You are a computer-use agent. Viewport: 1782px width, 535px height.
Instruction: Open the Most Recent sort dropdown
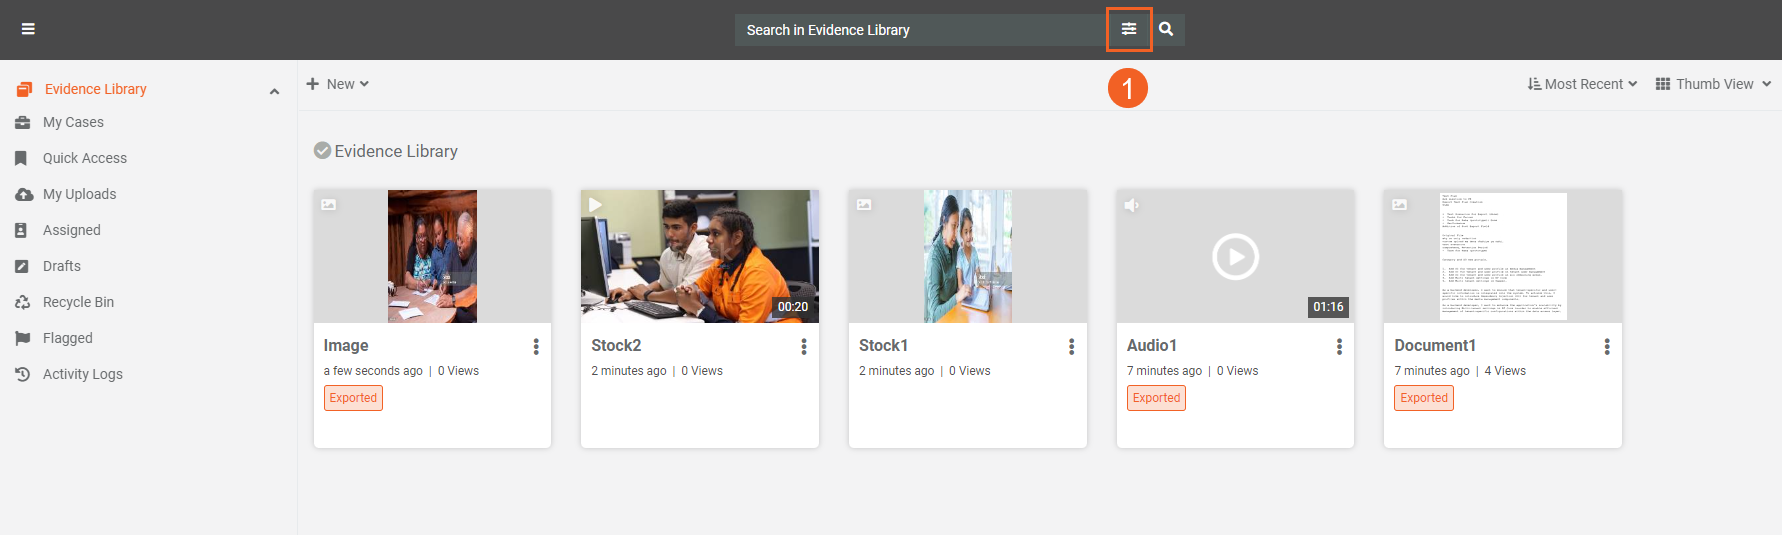pos(1582,84)
